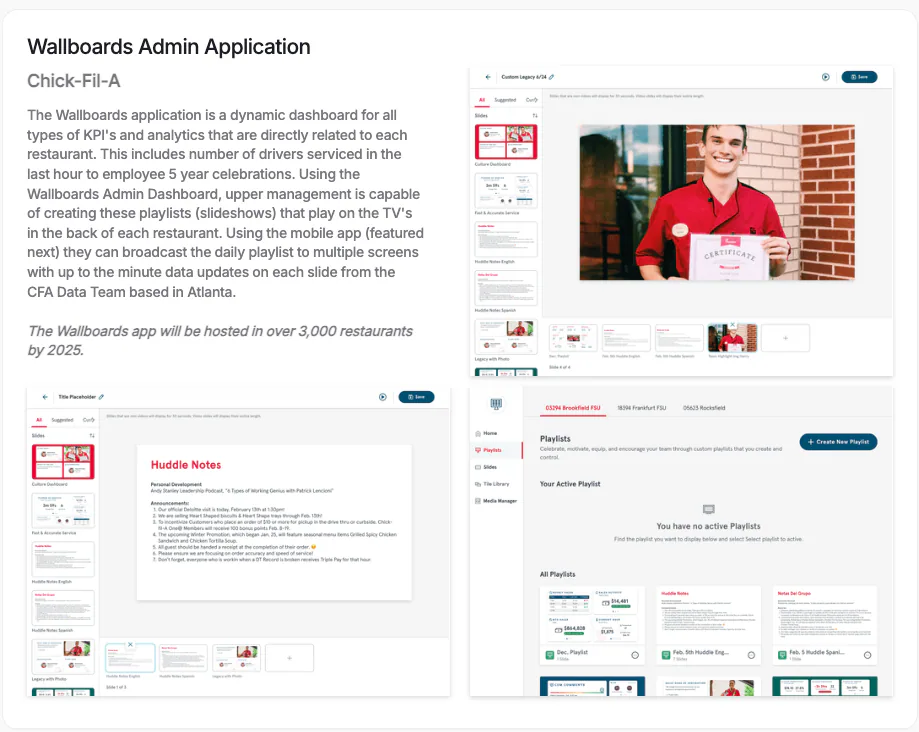Open Huddle Notes Spanish thumbnail in Title Placeholder filmstrip
The image size is (919, 732).
(183, 658)
